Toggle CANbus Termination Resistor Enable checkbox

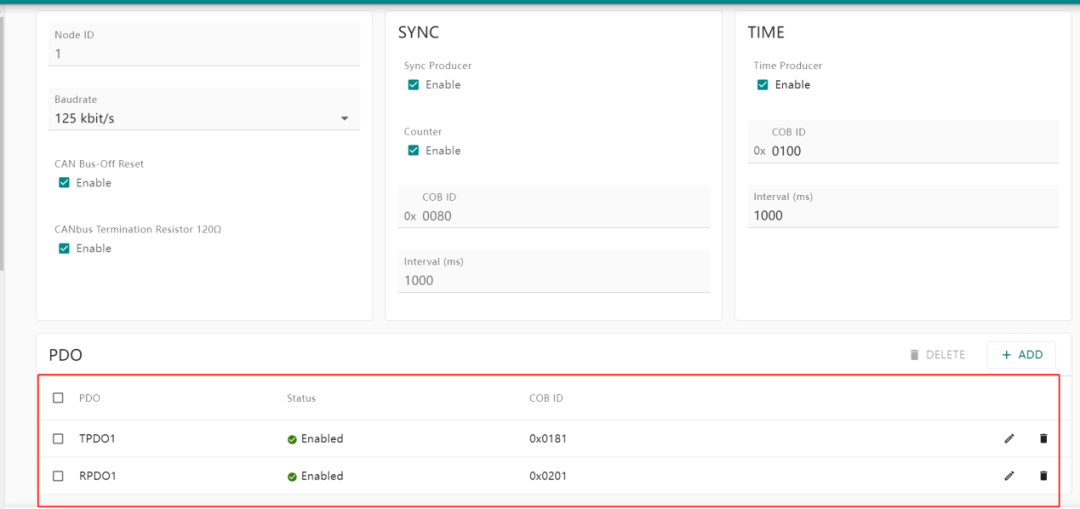coord(64,248)
